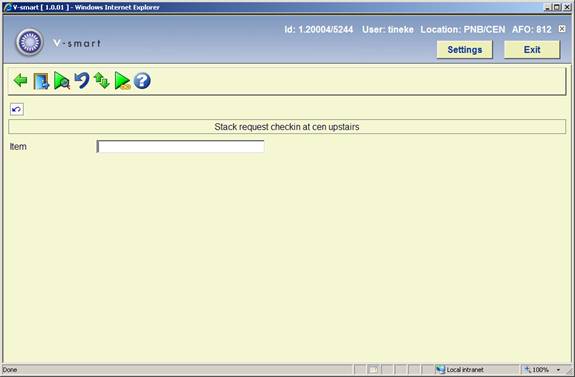Focus the Item input field
The width and height of the screenshot is (575, 377).
(180, 147)
